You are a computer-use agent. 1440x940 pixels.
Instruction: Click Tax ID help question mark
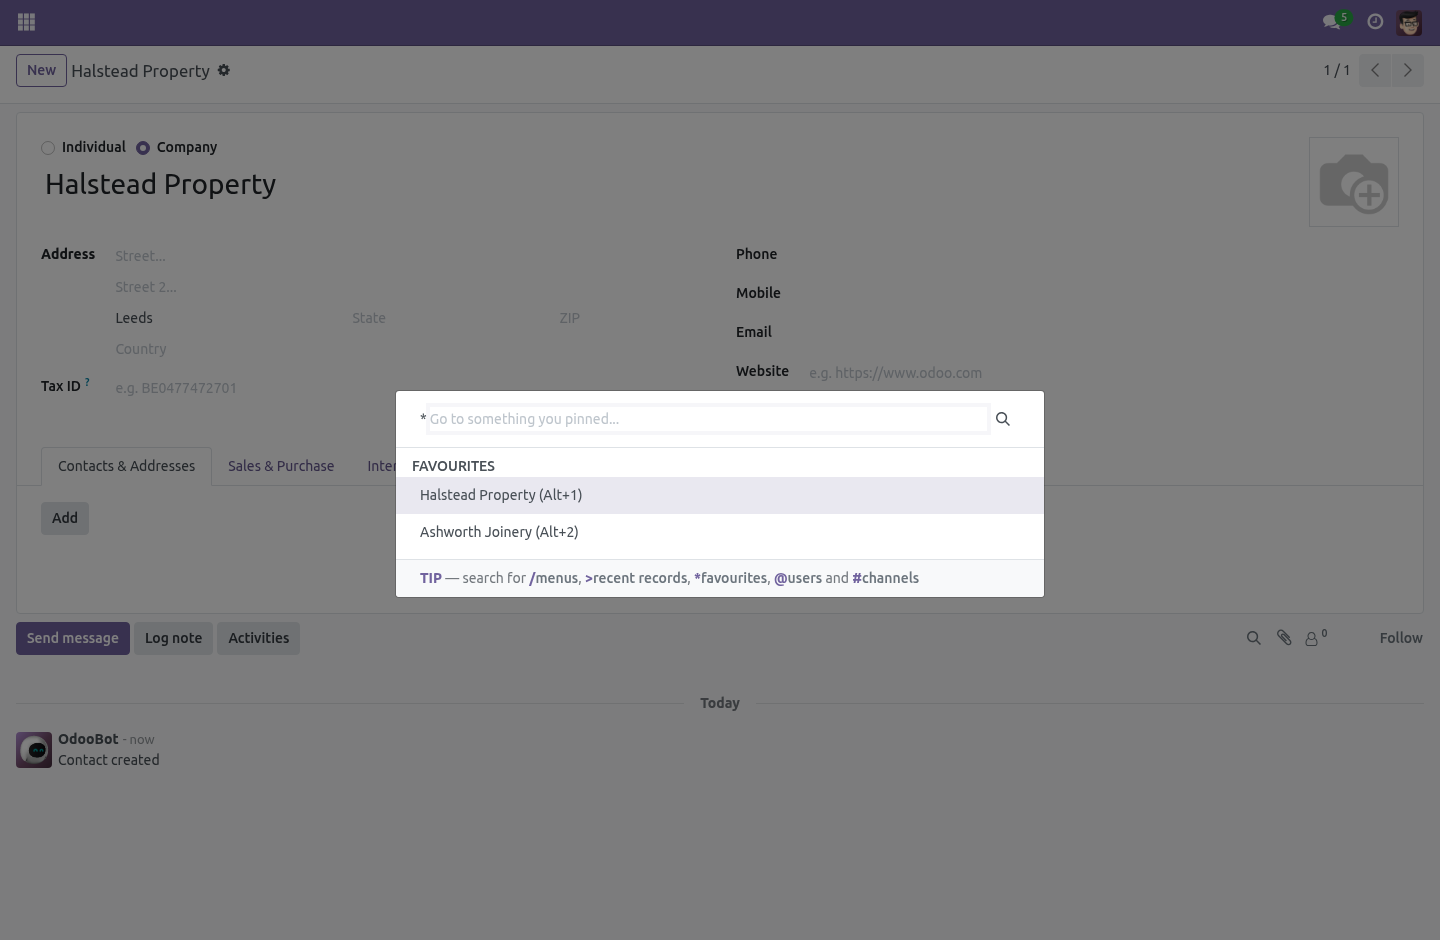click(87, 381)
